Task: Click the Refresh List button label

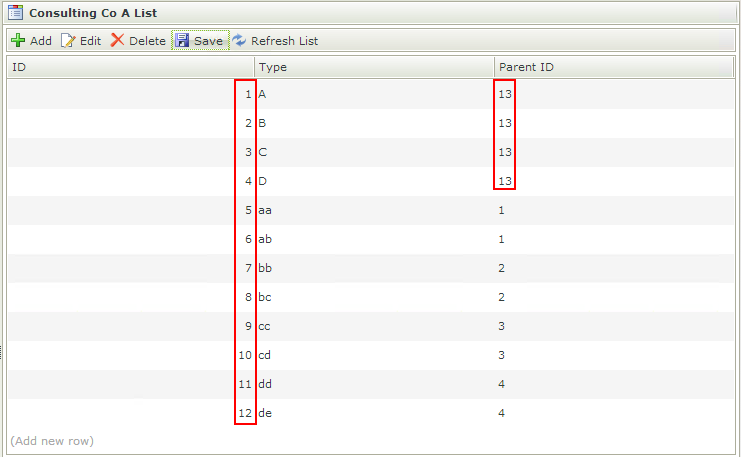Action: click(284, 41)
